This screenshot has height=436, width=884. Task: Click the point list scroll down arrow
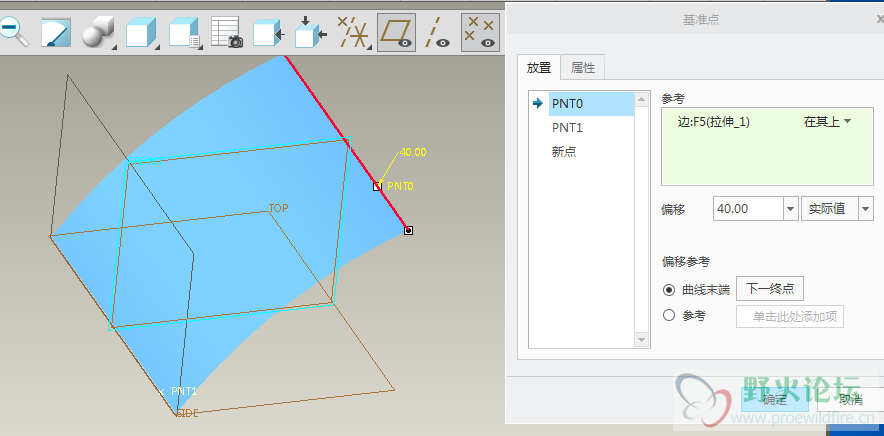(x=642, y=340)
